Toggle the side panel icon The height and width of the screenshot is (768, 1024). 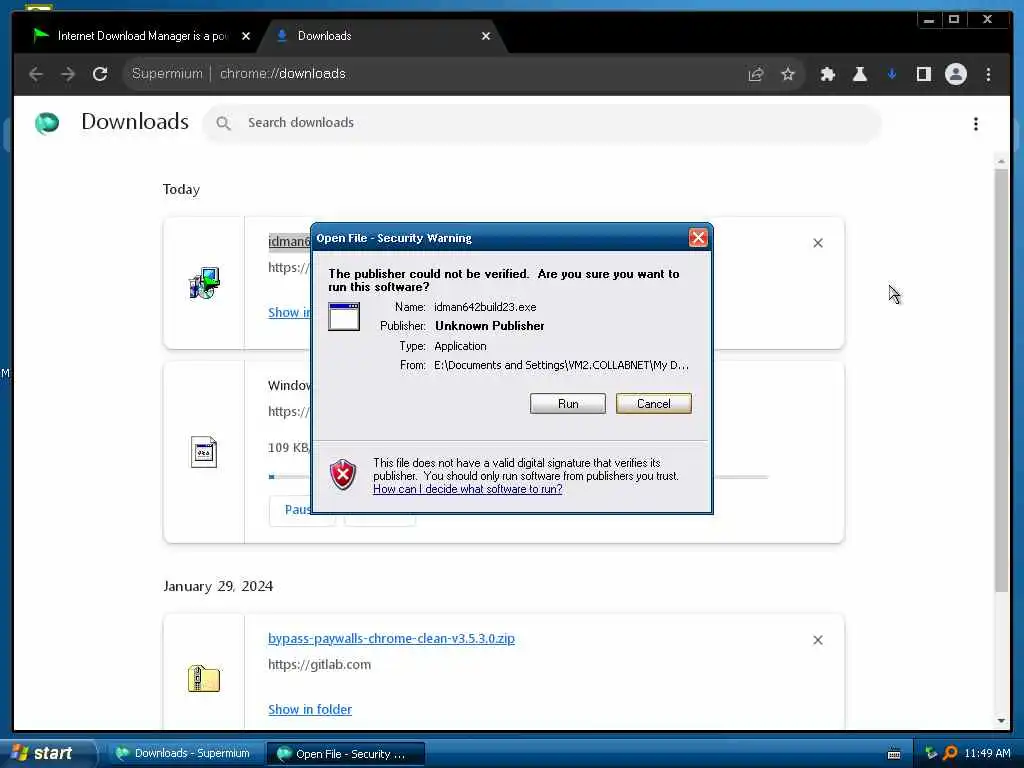point(923,74)
